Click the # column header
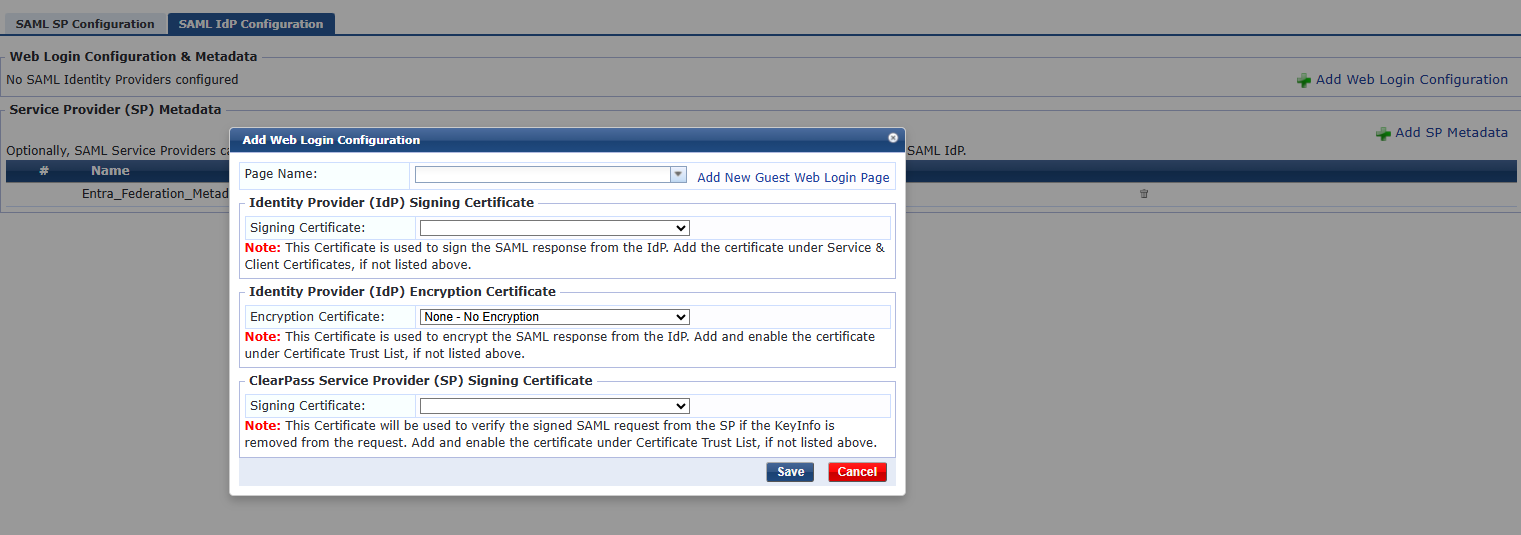Screen dimensions: 1521x535 tap(44, 171)
